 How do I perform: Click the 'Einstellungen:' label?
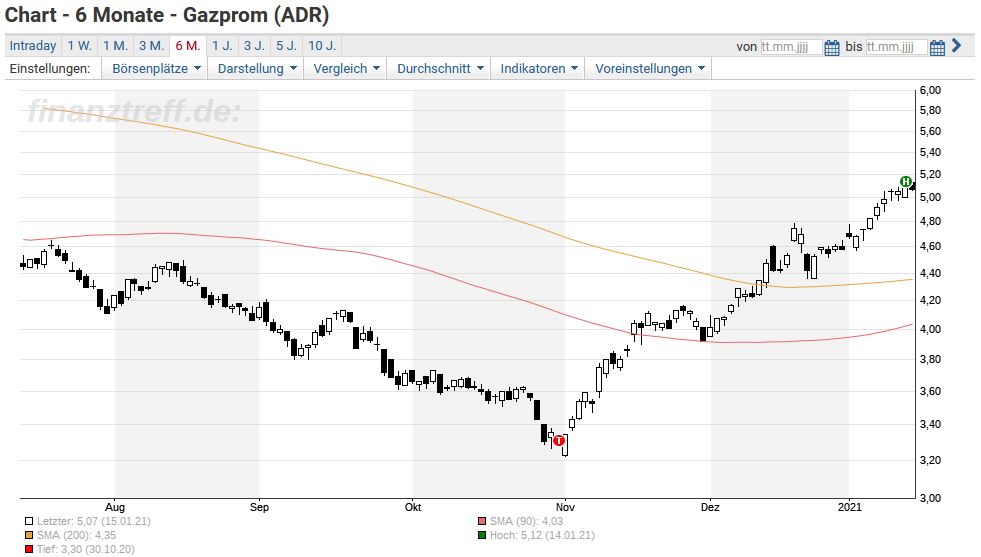pyautogui.click(x=49, y=69)
